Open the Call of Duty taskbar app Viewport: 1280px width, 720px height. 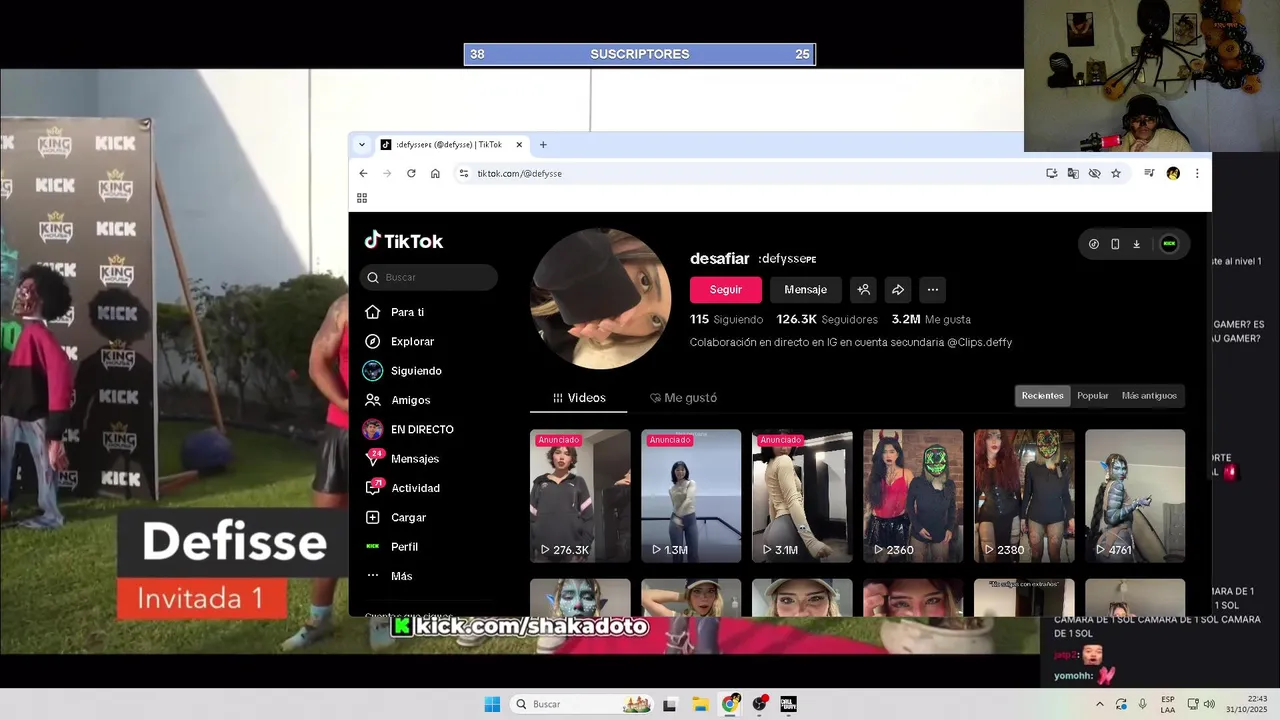tap(788, 704)
